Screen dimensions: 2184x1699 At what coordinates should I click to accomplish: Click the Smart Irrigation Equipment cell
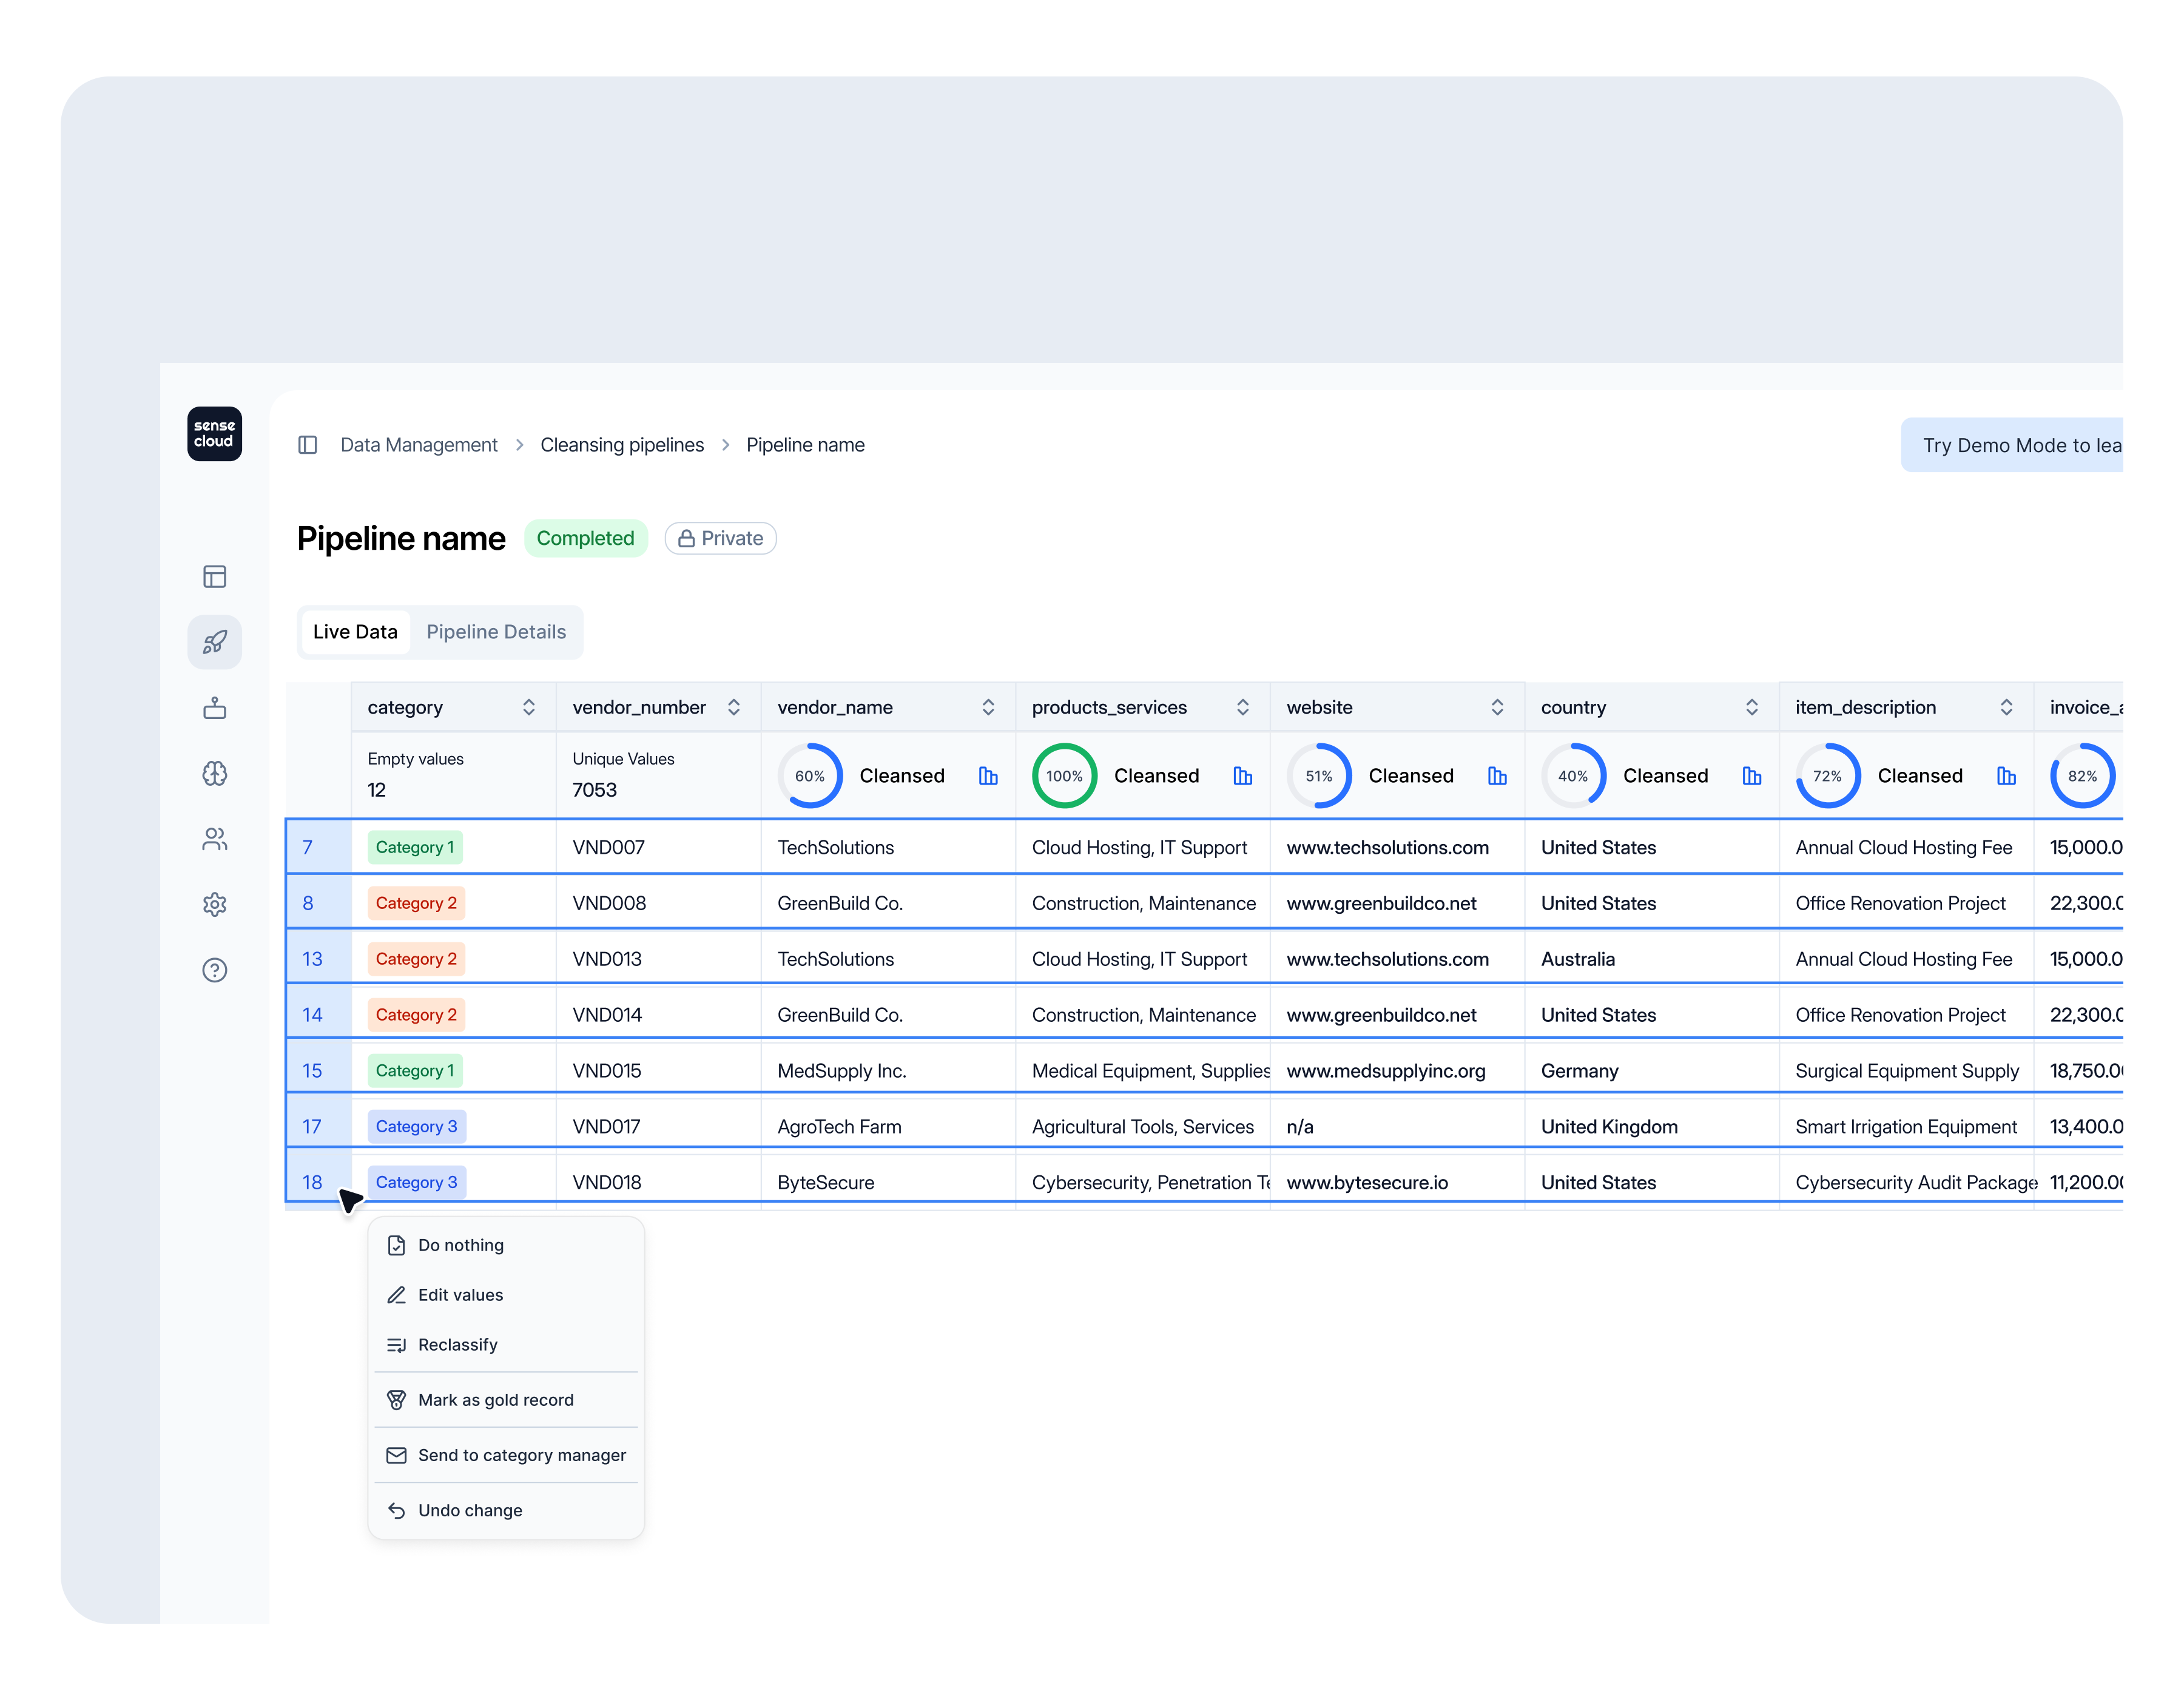click(x=1906, y=1126)
